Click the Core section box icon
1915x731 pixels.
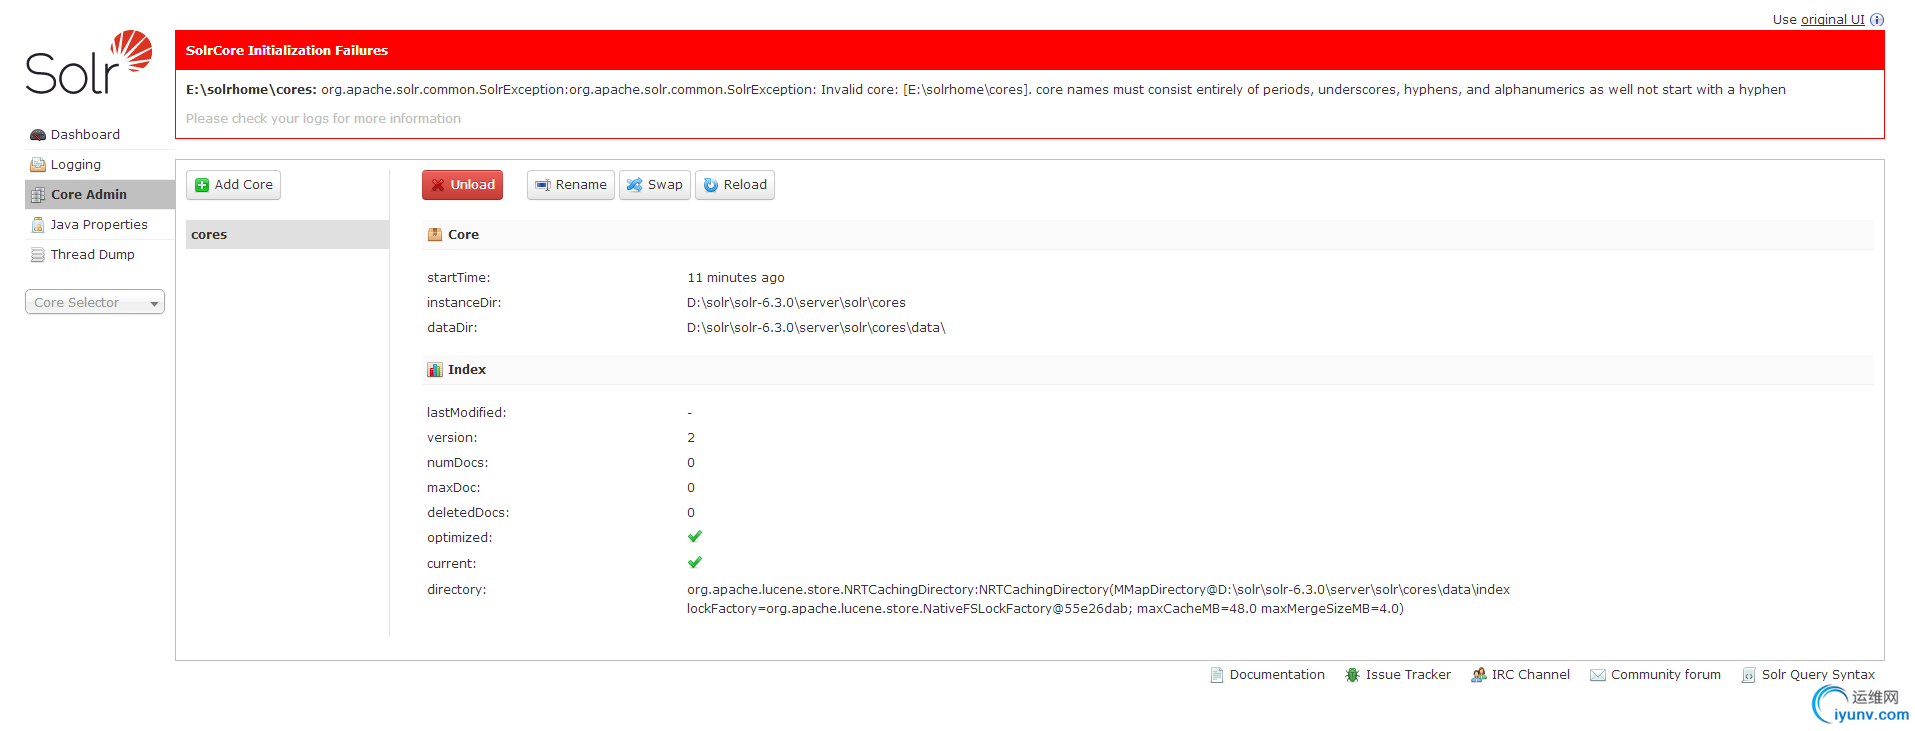click(435, 235)
